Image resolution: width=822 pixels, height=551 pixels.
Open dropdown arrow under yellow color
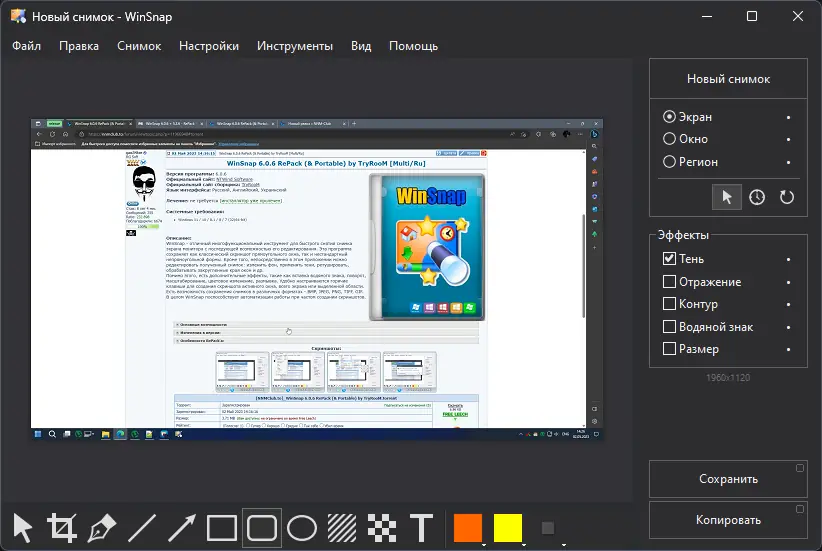pos(524,545)
